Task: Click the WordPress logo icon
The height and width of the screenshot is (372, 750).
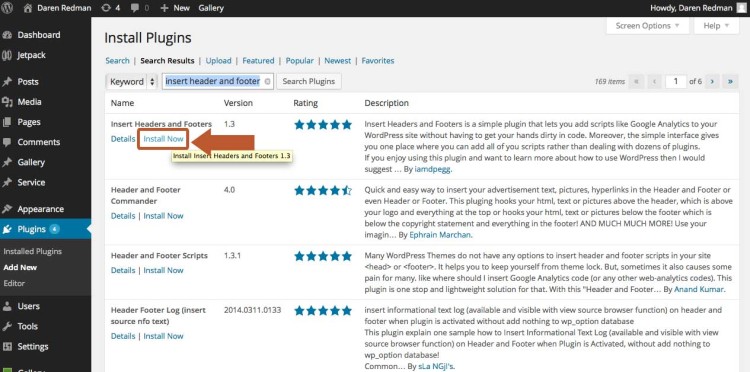Action: [7, 8]
